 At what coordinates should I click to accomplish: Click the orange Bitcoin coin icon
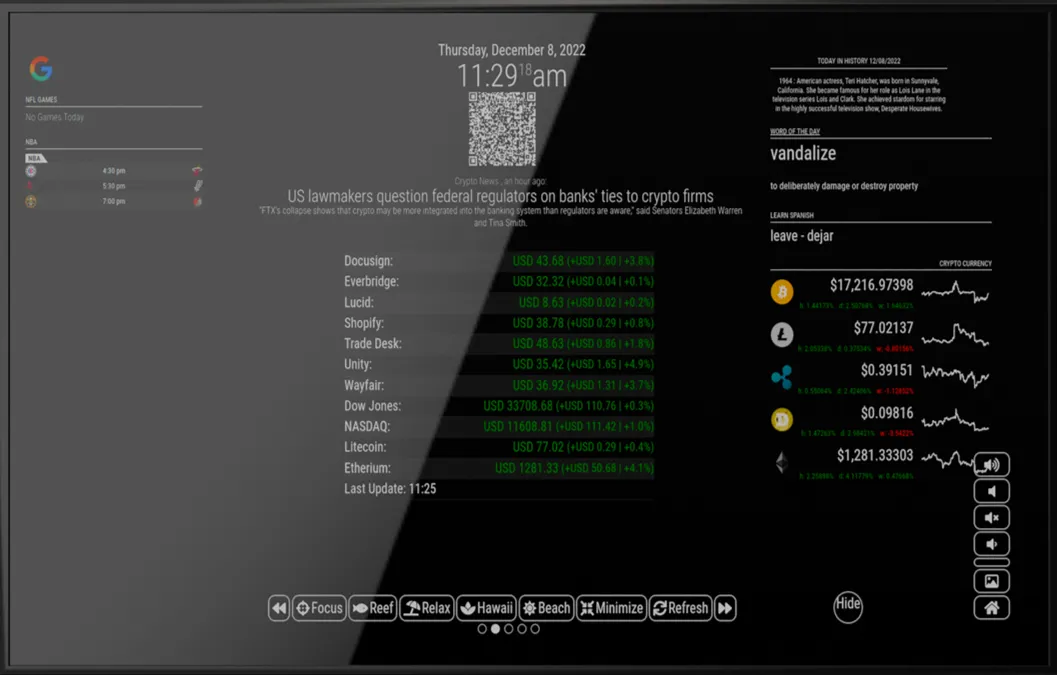click(x=782, y=292)
